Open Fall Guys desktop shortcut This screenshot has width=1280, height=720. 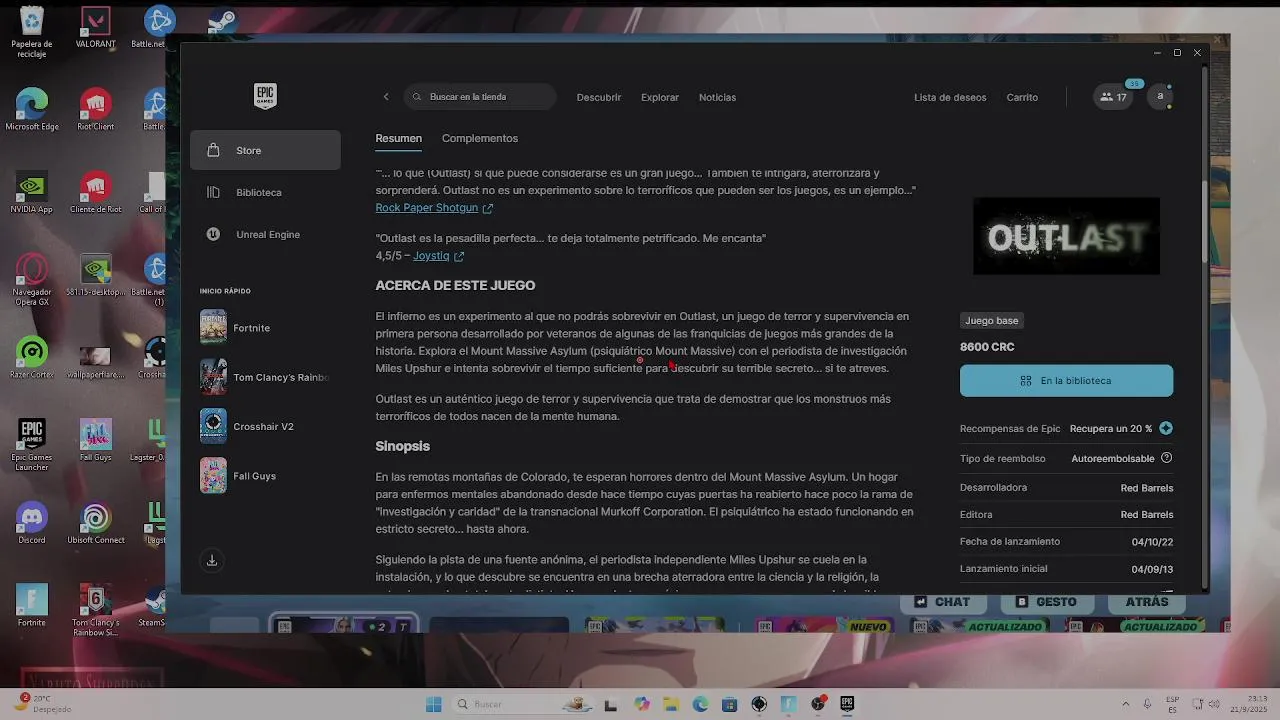[x=96, y=440]
